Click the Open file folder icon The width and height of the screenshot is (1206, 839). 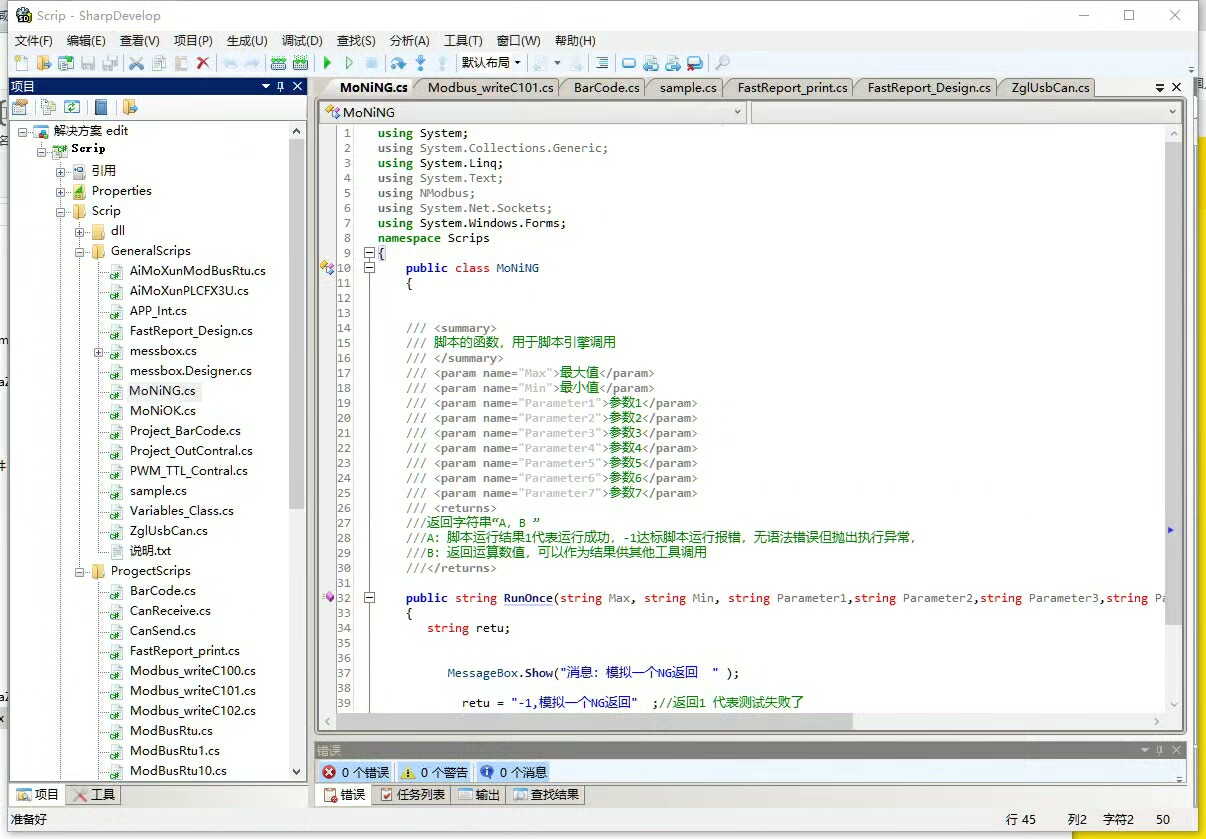[x=43, y=63]
